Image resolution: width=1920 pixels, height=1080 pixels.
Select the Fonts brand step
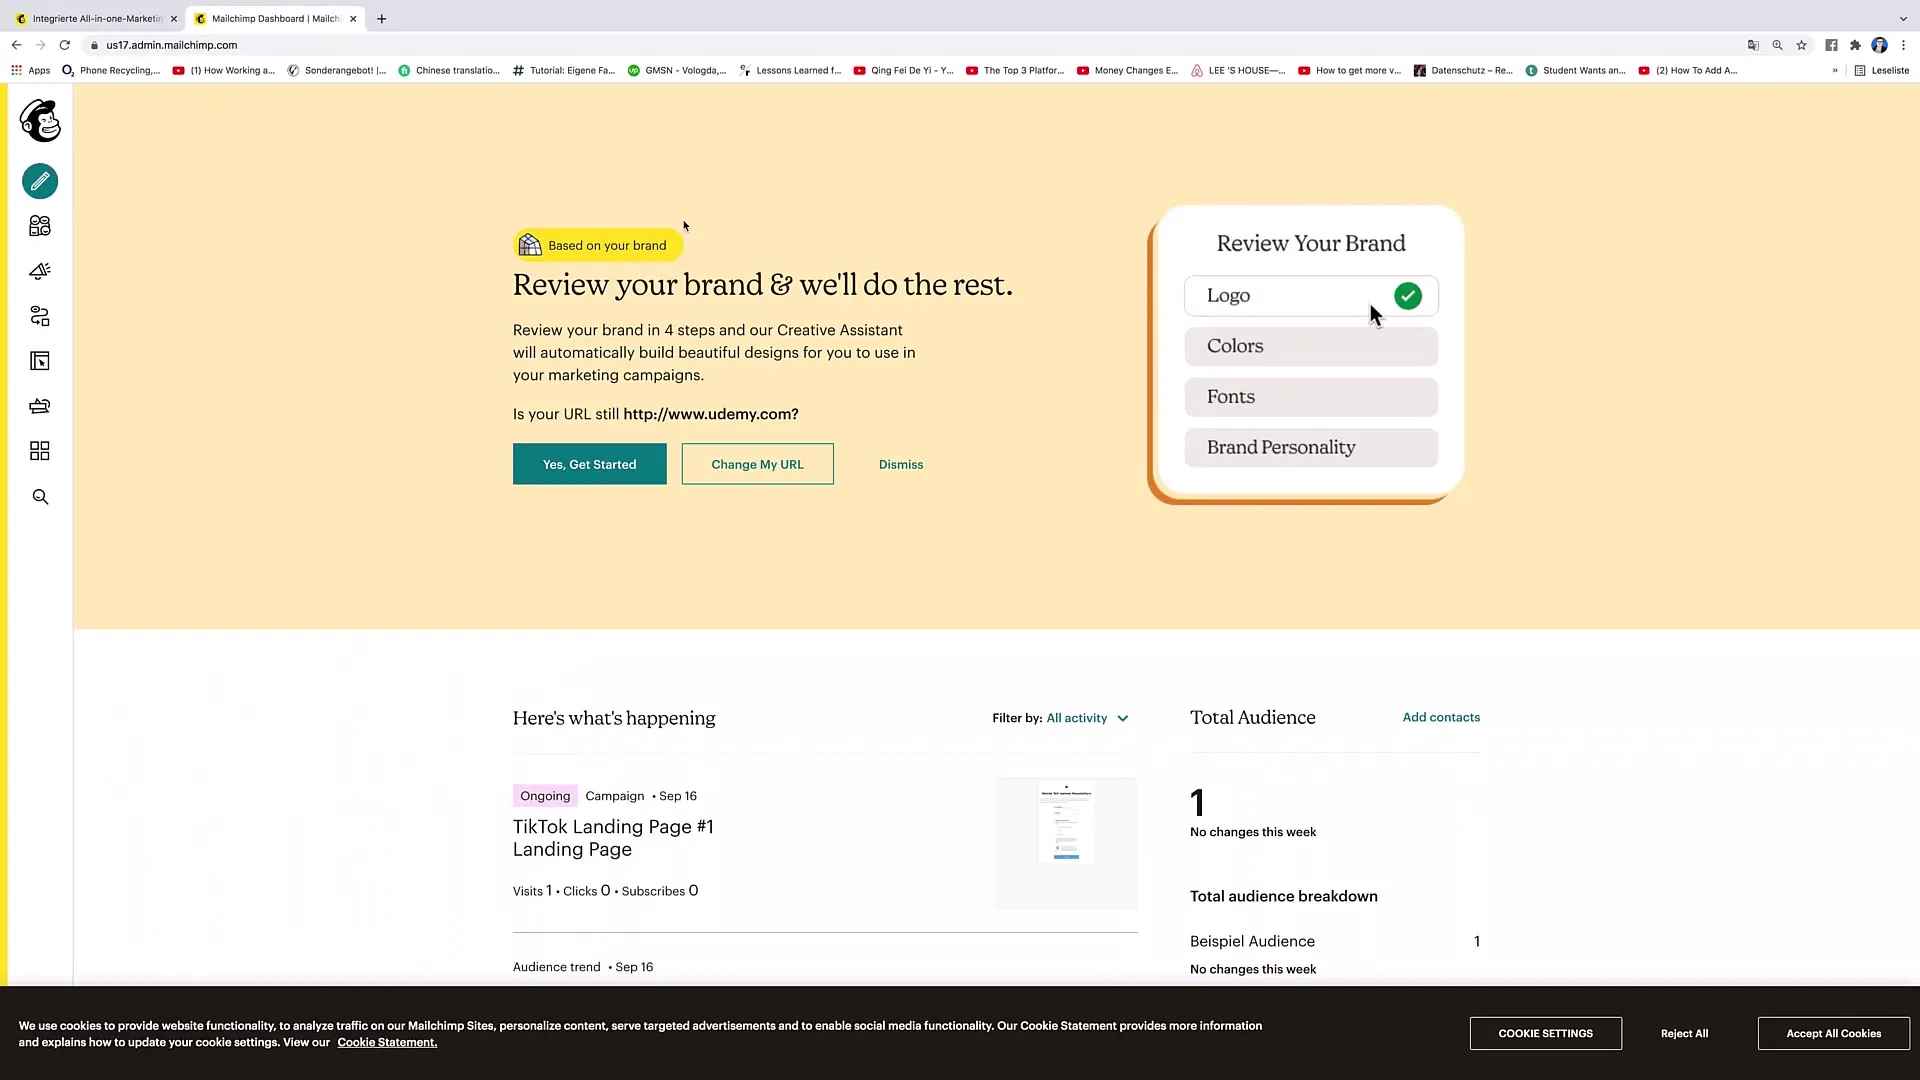point(1311,397)
